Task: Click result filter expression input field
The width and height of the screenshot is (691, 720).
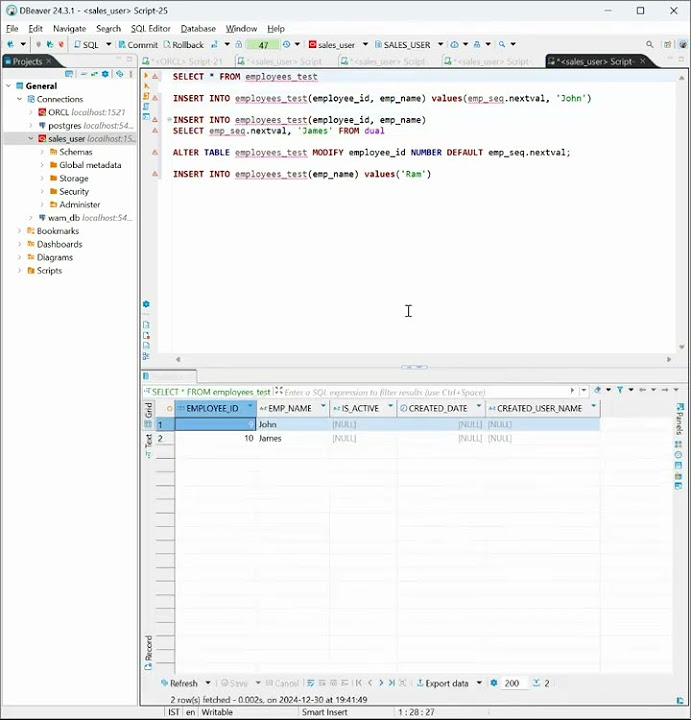Action: tap(425, 392)
